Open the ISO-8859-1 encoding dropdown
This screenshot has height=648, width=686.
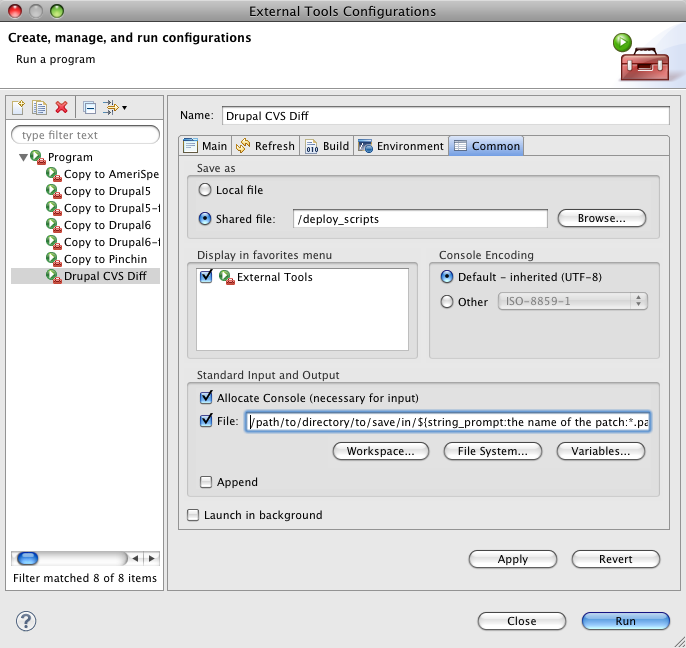click(572, 301)
